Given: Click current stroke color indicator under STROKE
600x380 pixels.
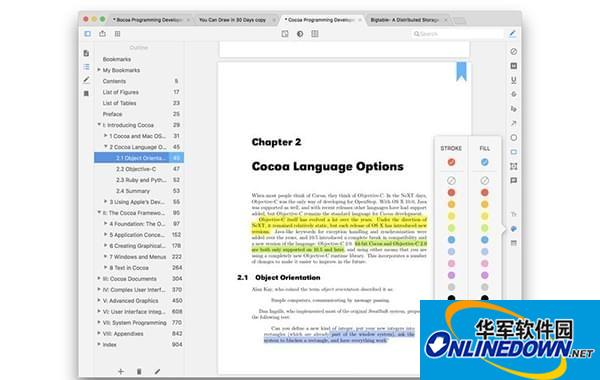Looking at the screenshot, I should (452, 162).
